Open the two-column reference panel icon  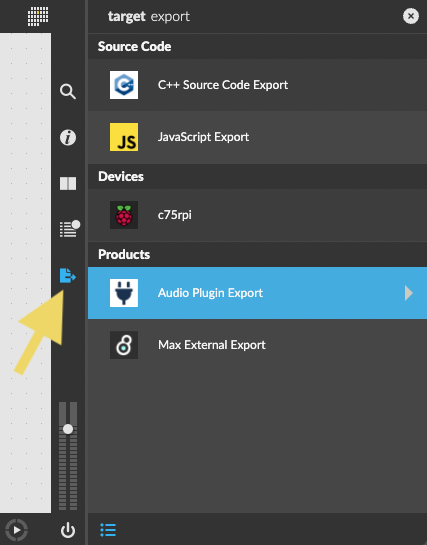(68, 184)
